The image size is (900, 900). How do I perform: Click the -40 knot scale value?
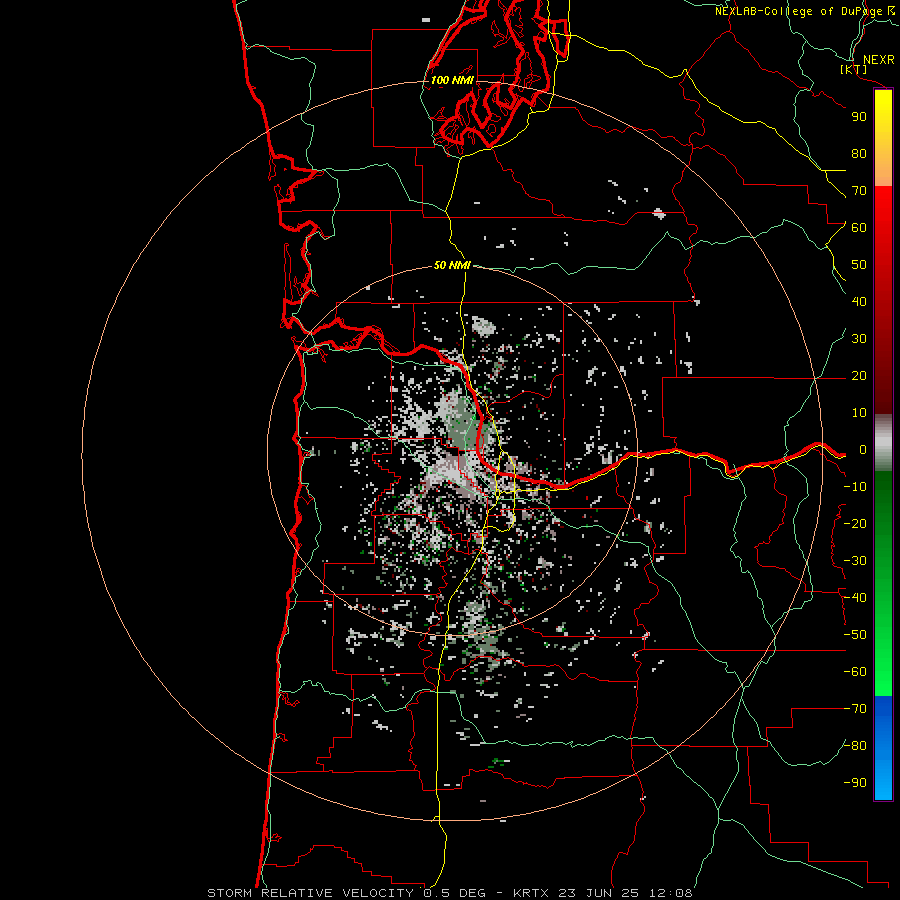point(855,598)
